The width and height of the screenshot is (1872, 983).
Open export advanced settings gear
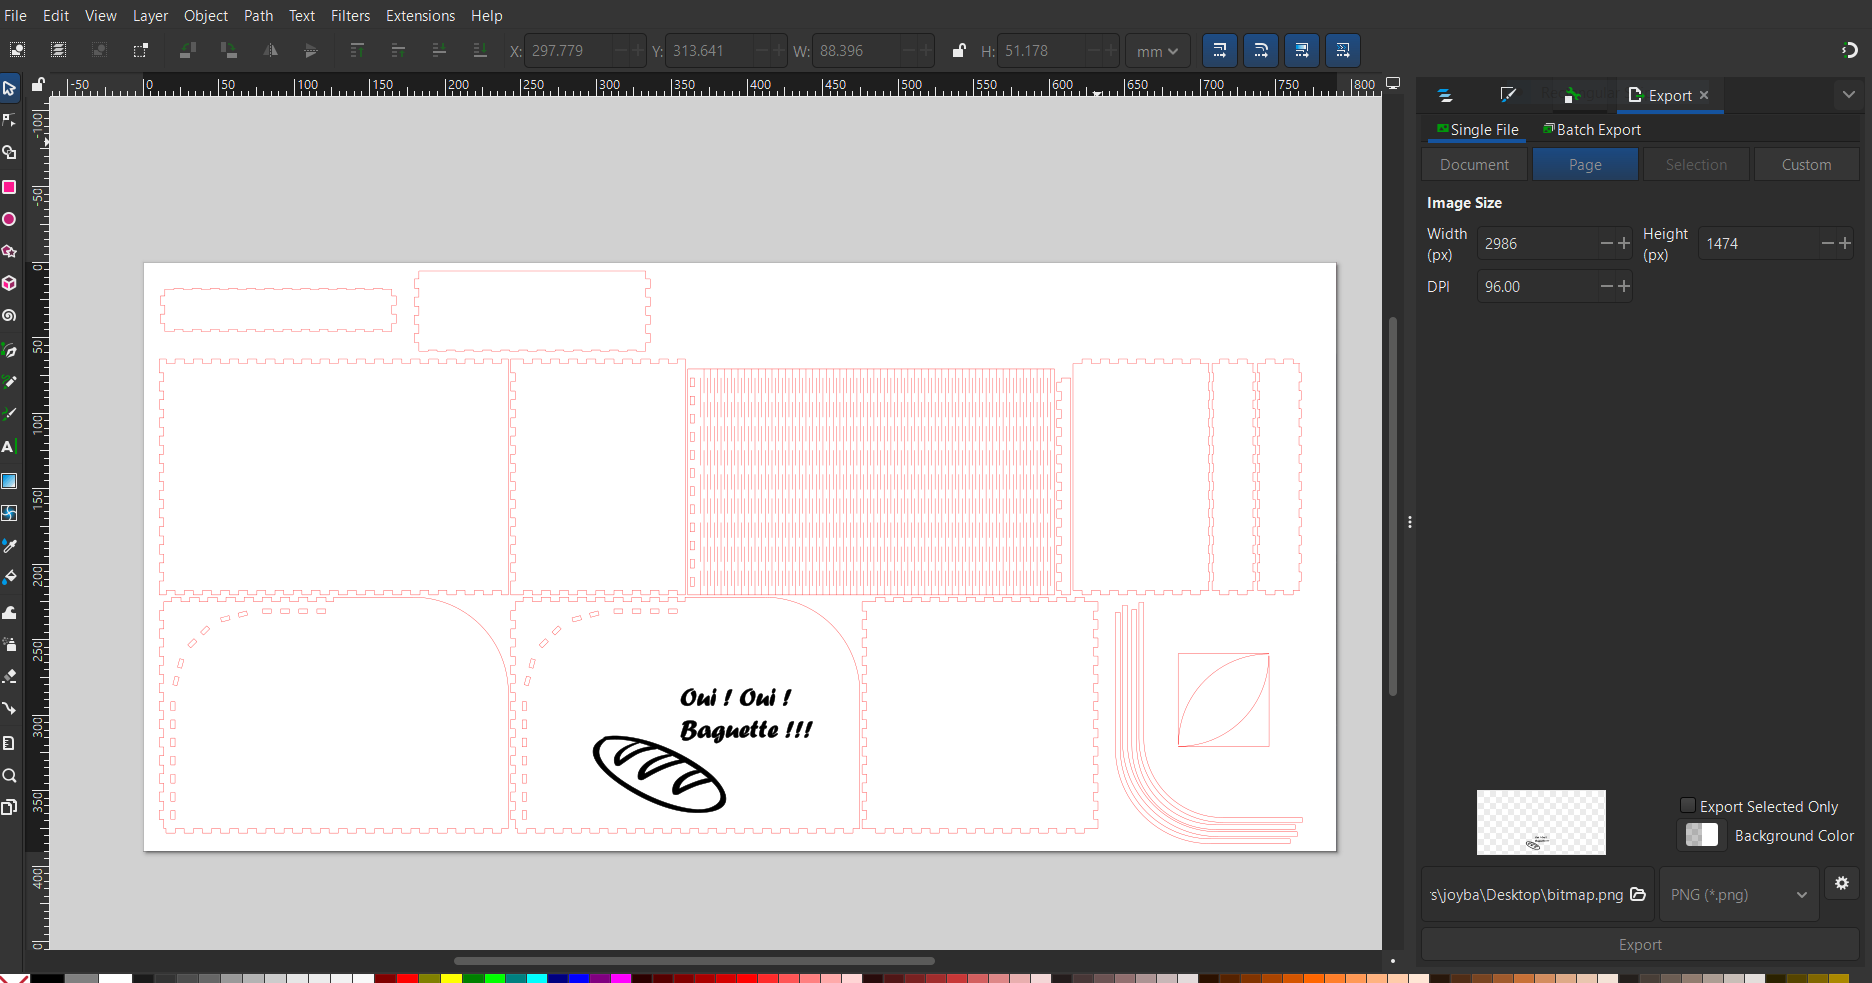[1841, 883]
